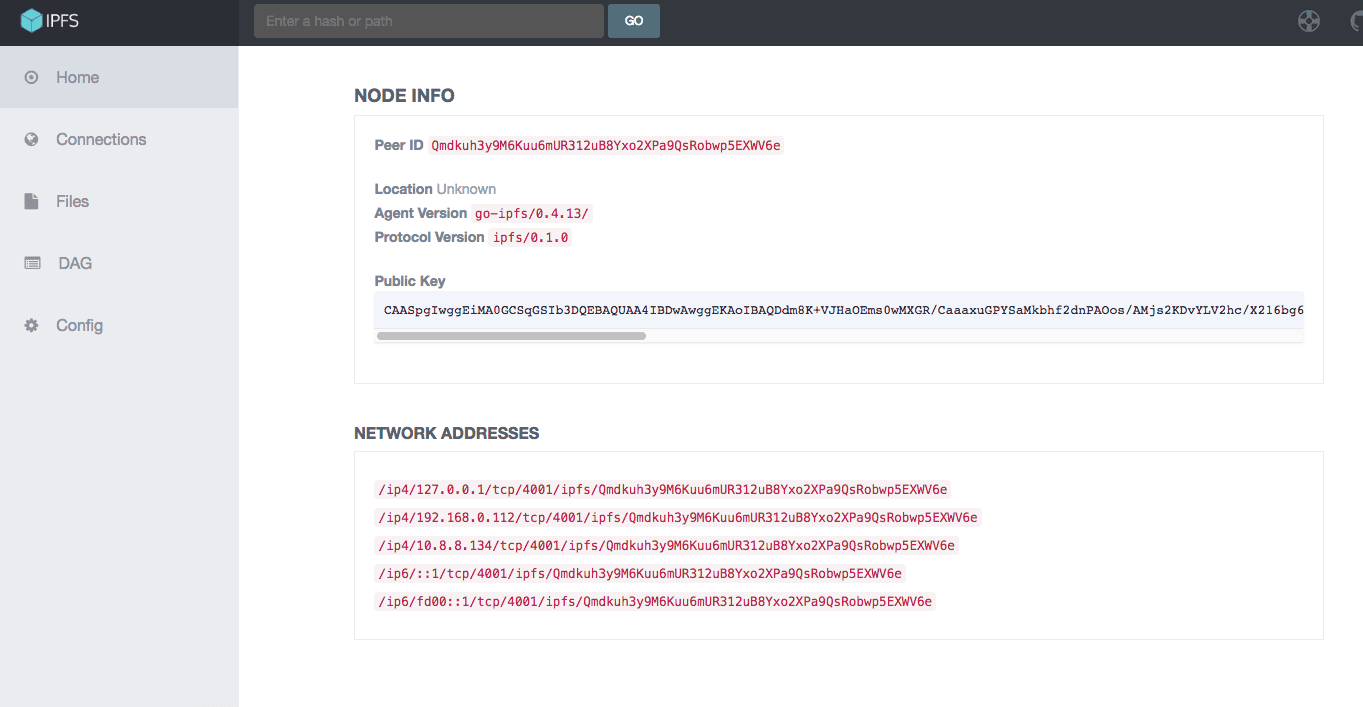This screenshot has height=707, width=1363.
Task: Click the GO button
Action: [634, 21]
